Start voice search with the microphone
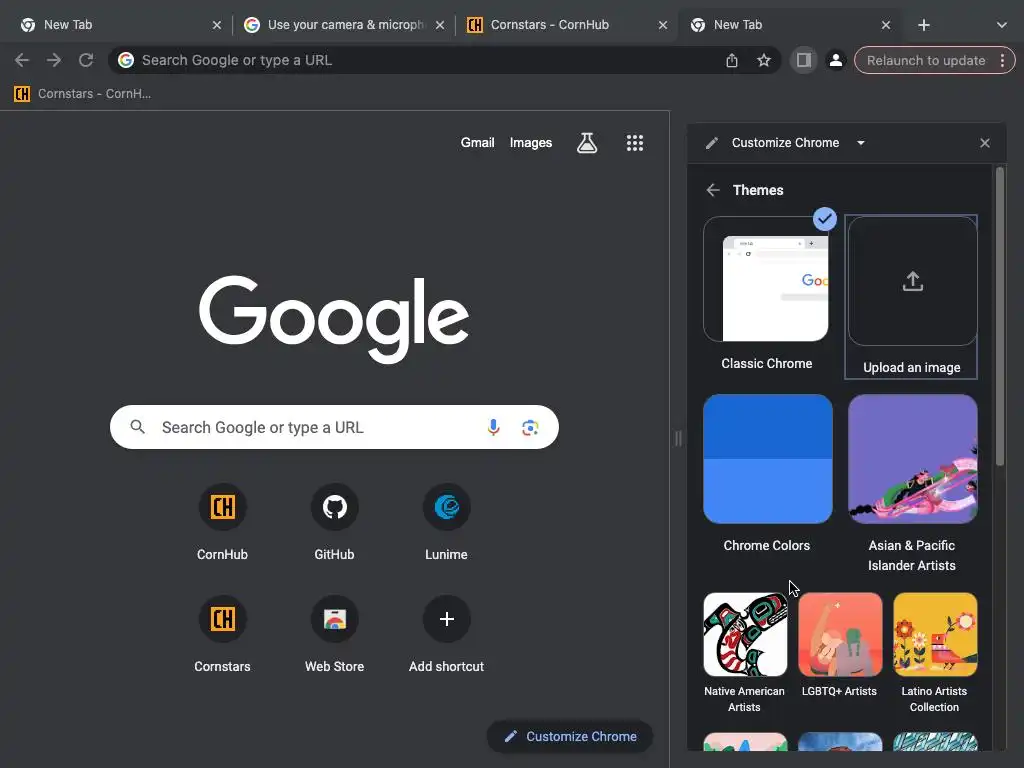This screenshot has width=1024, height=768. tap(493, 427)
